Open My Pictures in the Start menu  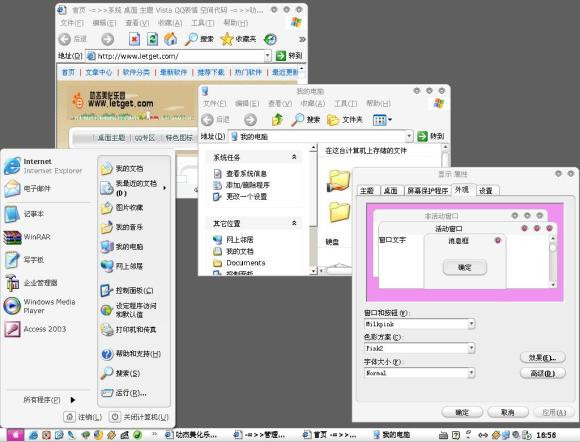(122, 207)
